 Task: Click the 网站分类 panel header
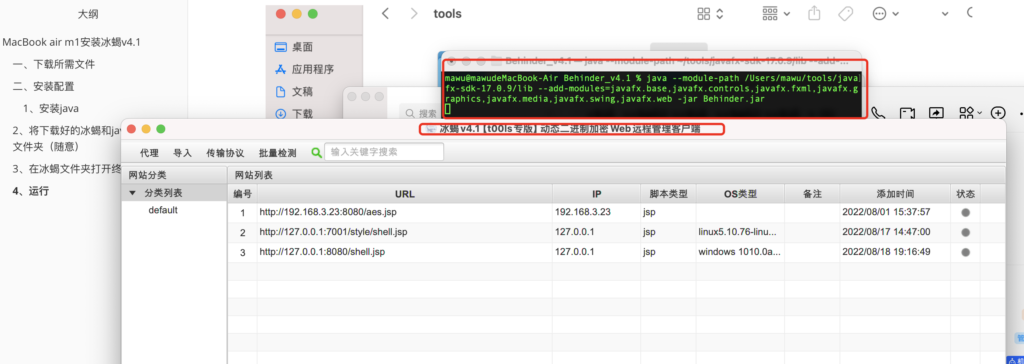(147, 175)
